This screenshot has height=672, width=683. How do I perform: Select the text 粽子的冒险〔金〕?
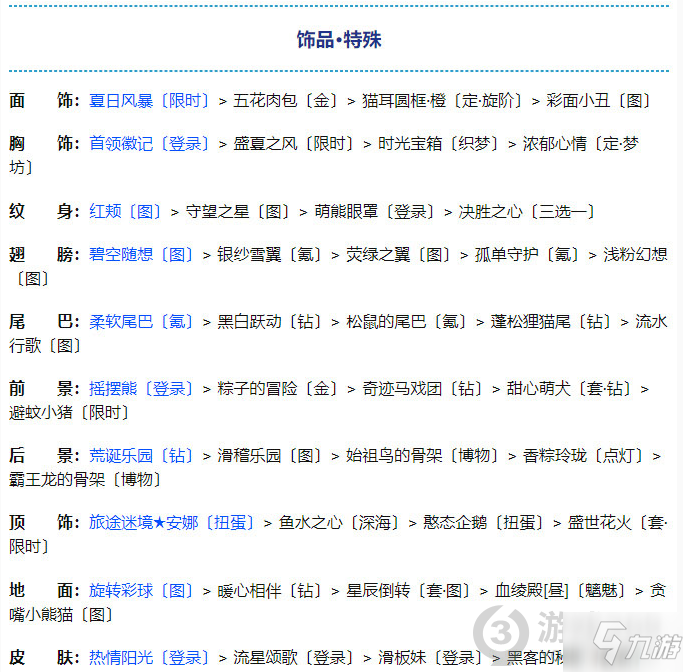point(278,388)
